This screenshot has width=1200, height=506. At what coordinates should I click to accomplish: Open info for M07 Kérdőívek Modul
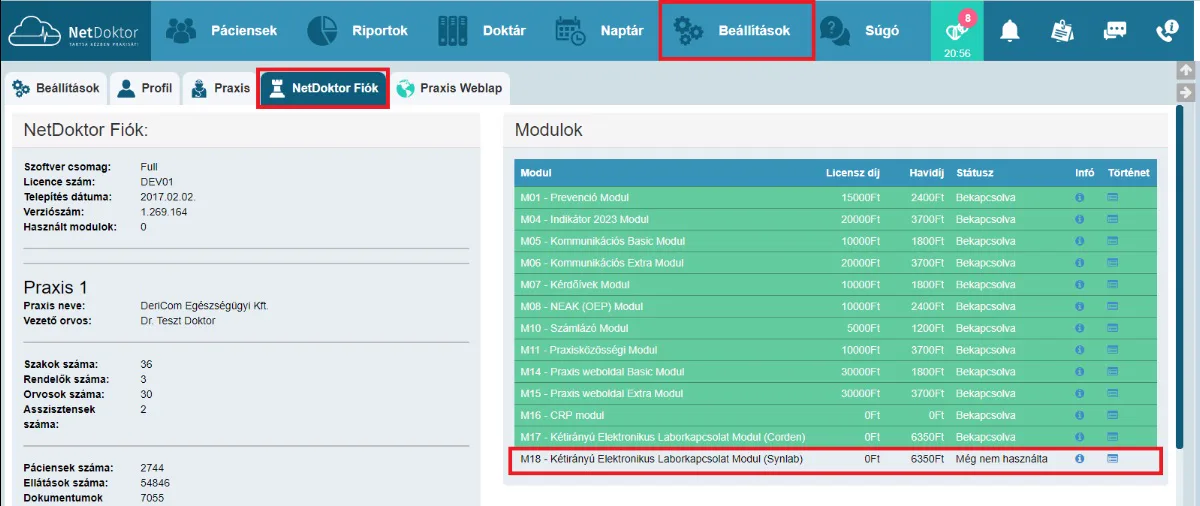1080,284
